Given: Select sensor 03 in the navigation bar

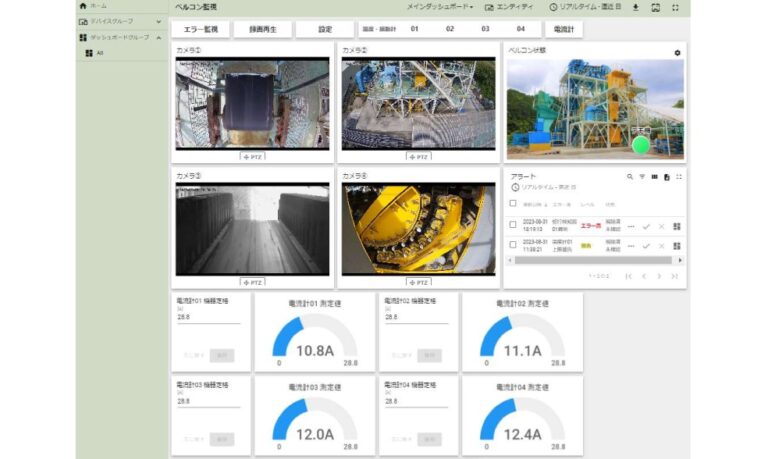Looking at the screenshot, I should point(485,29).
